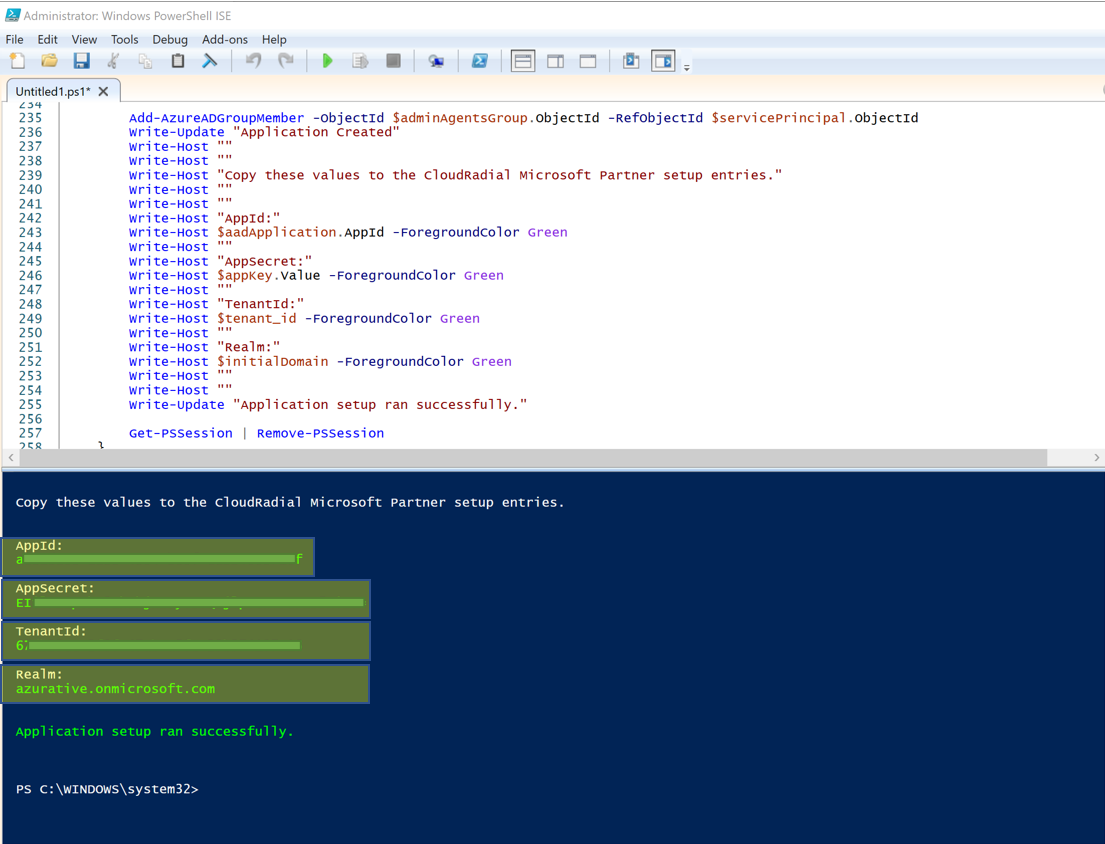
Task: Close the Untitled1.ps1 tab
Action: [104, 92]
